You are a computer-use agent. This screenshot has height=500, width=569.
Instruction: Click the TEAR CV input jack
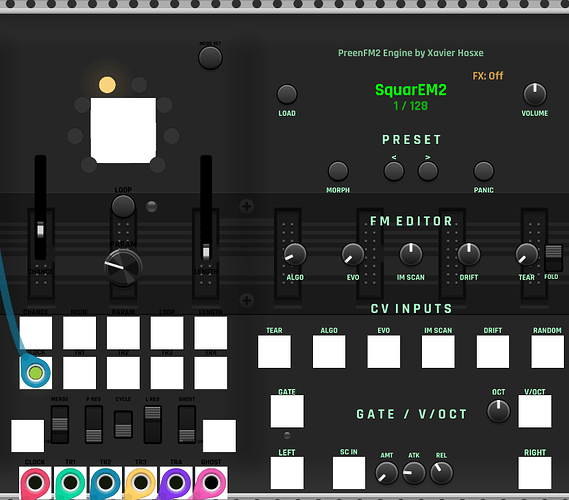[274, 352]
